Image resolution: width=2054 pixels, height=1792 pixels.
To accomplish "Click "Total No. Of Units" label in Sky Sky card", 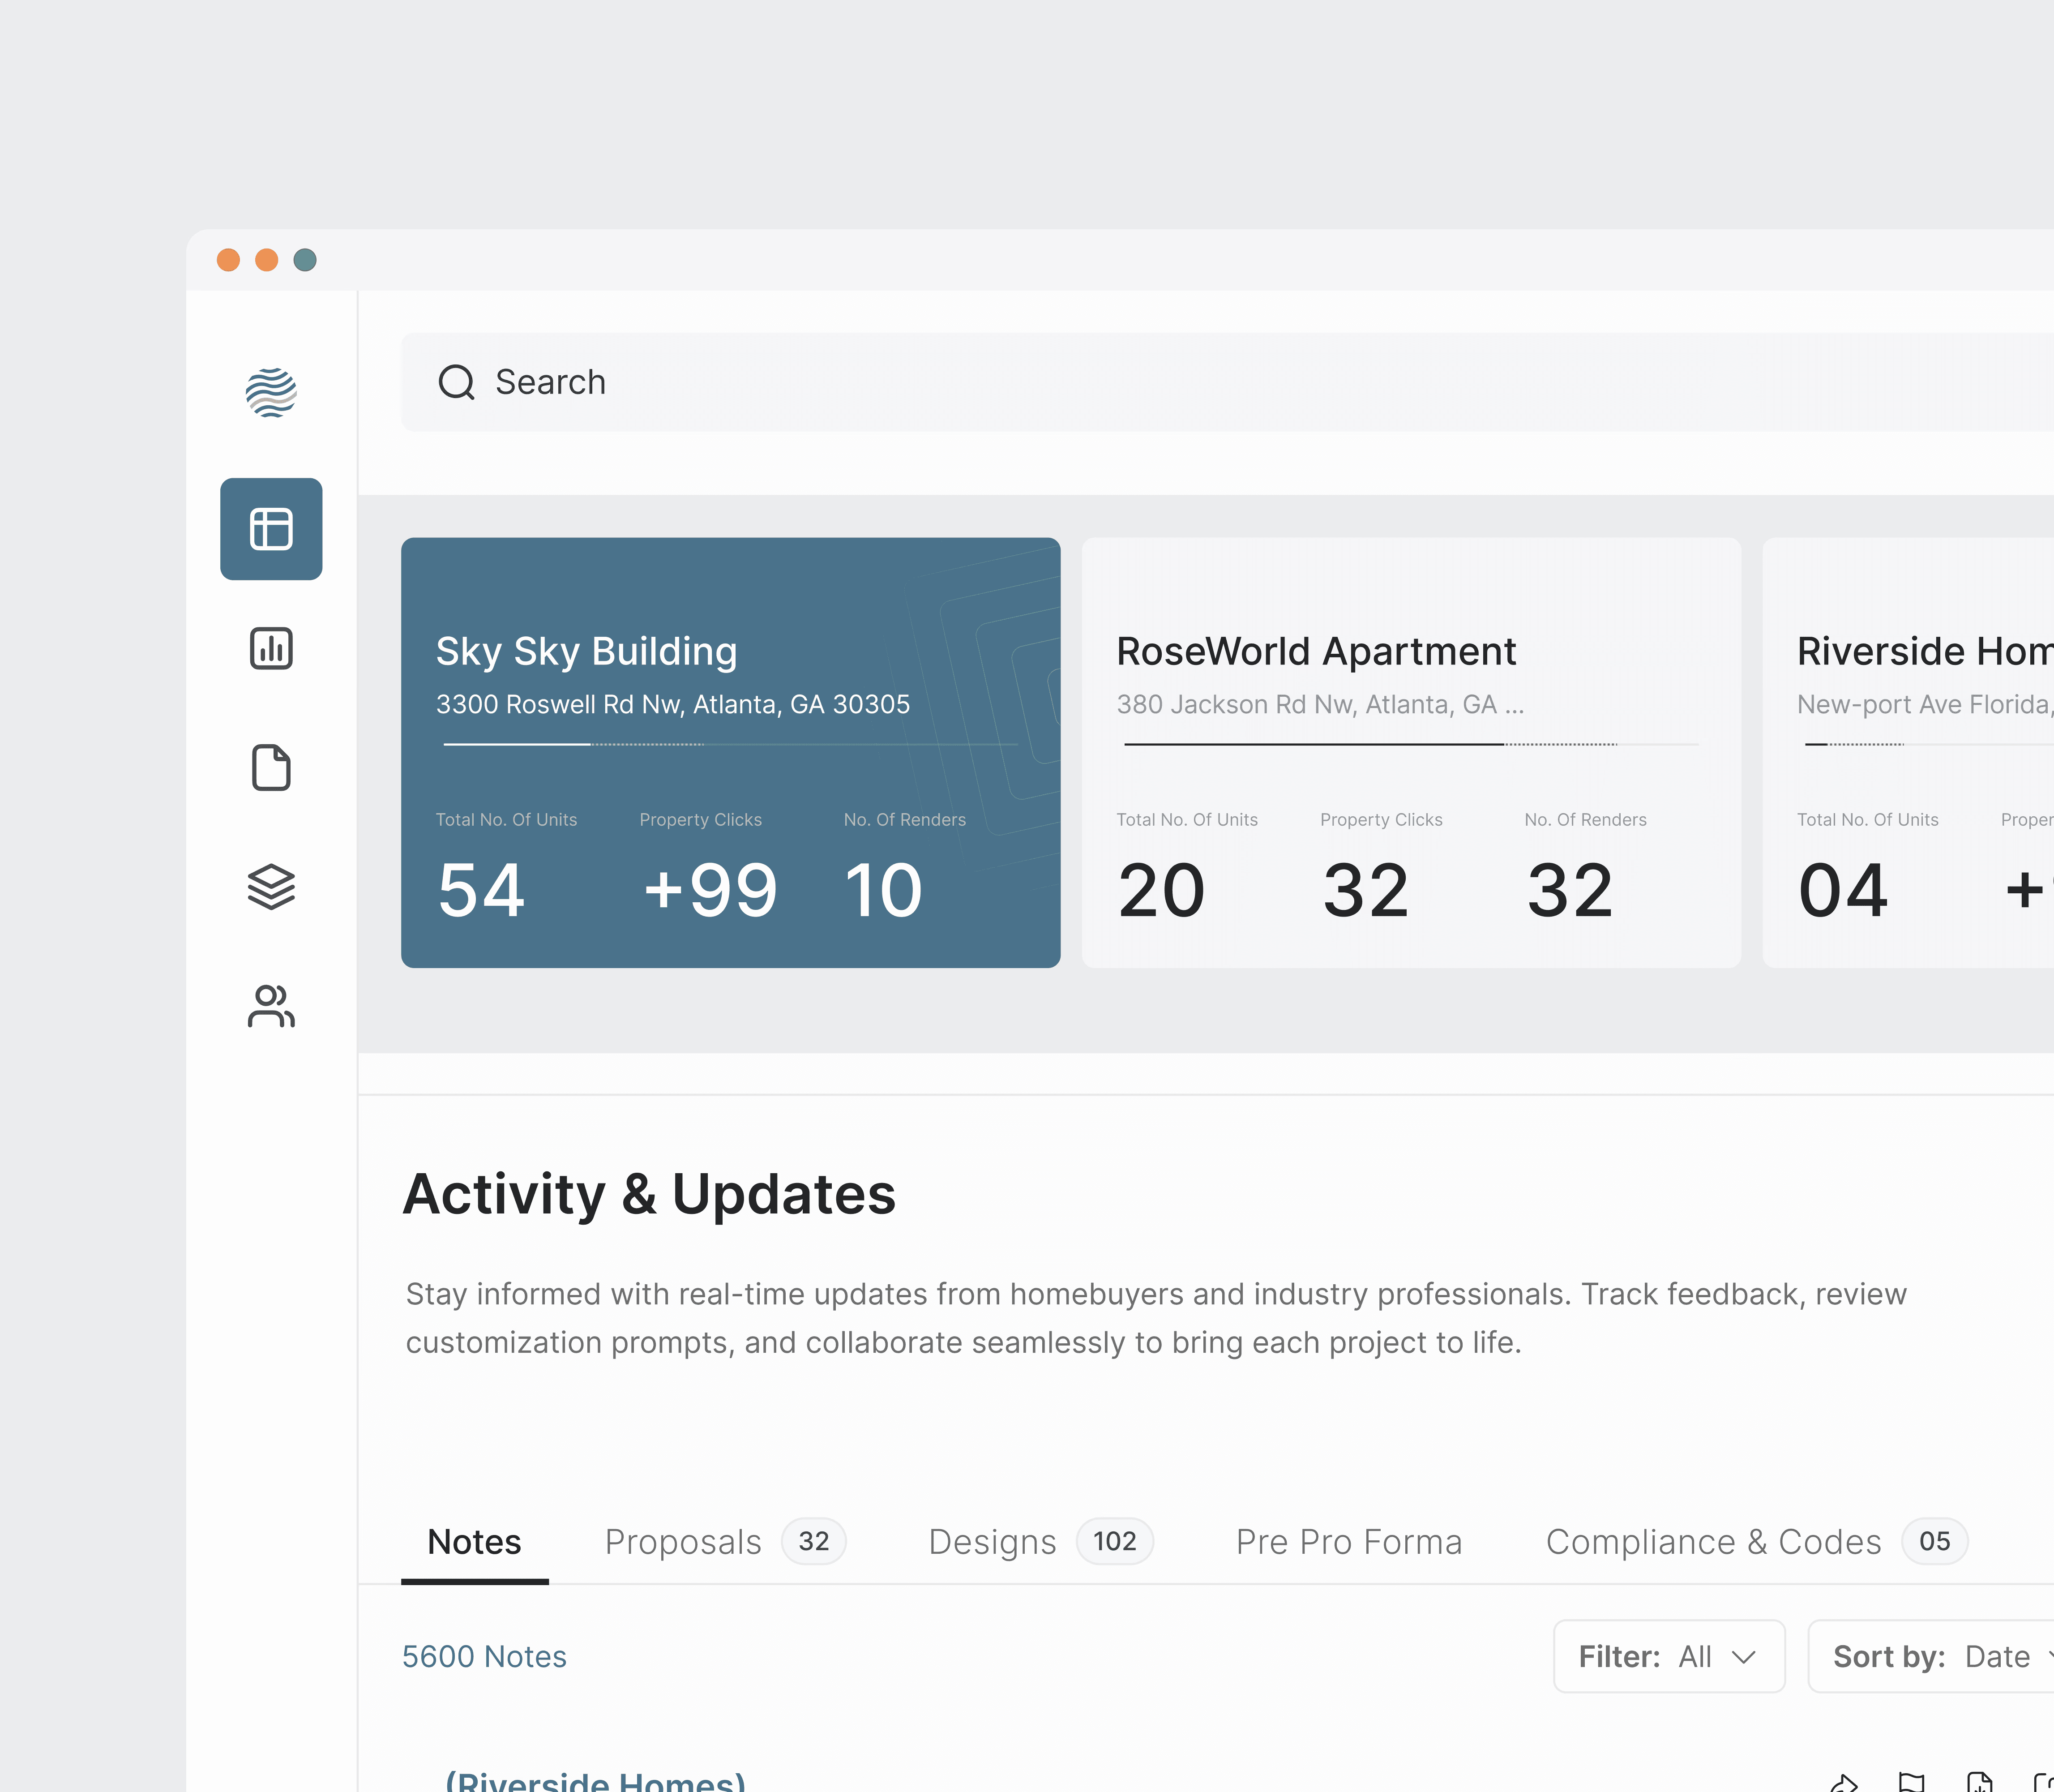I will (x=506, y=820).
